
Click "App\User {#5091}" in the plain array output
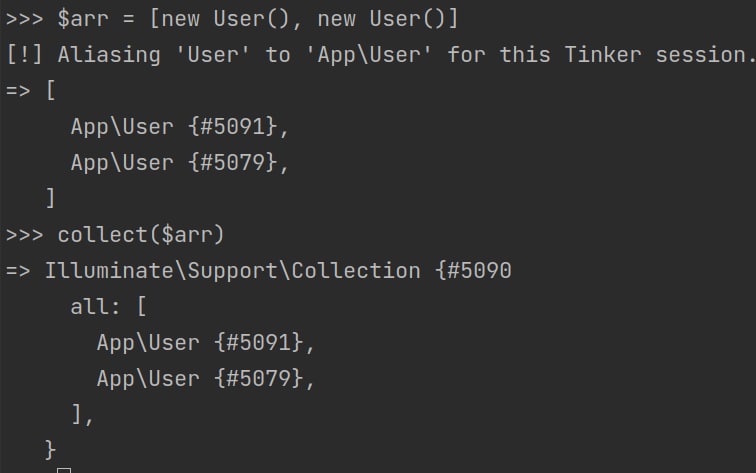pyautogui.click(x=180, y=126)
